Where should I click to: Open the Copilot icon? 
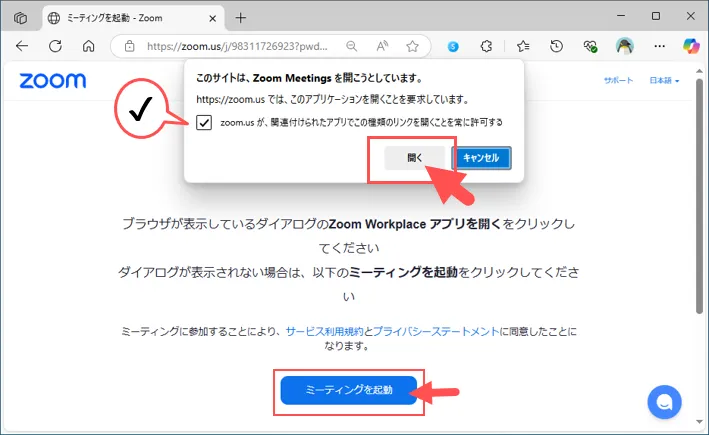(691, 46)
